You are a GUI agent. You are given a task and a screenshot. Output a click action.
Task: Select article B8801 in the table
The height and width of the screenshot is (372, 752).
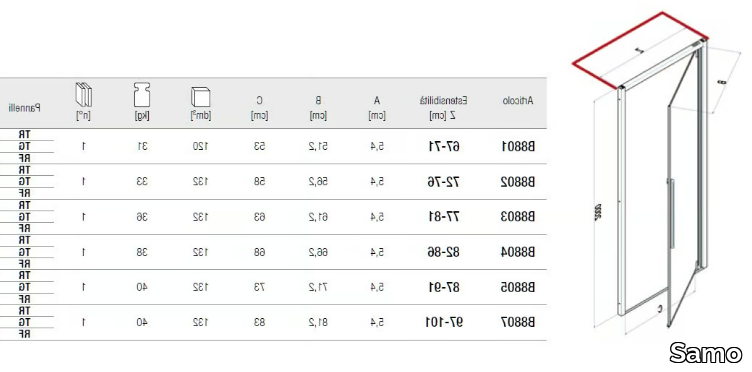tap(518, 146)
